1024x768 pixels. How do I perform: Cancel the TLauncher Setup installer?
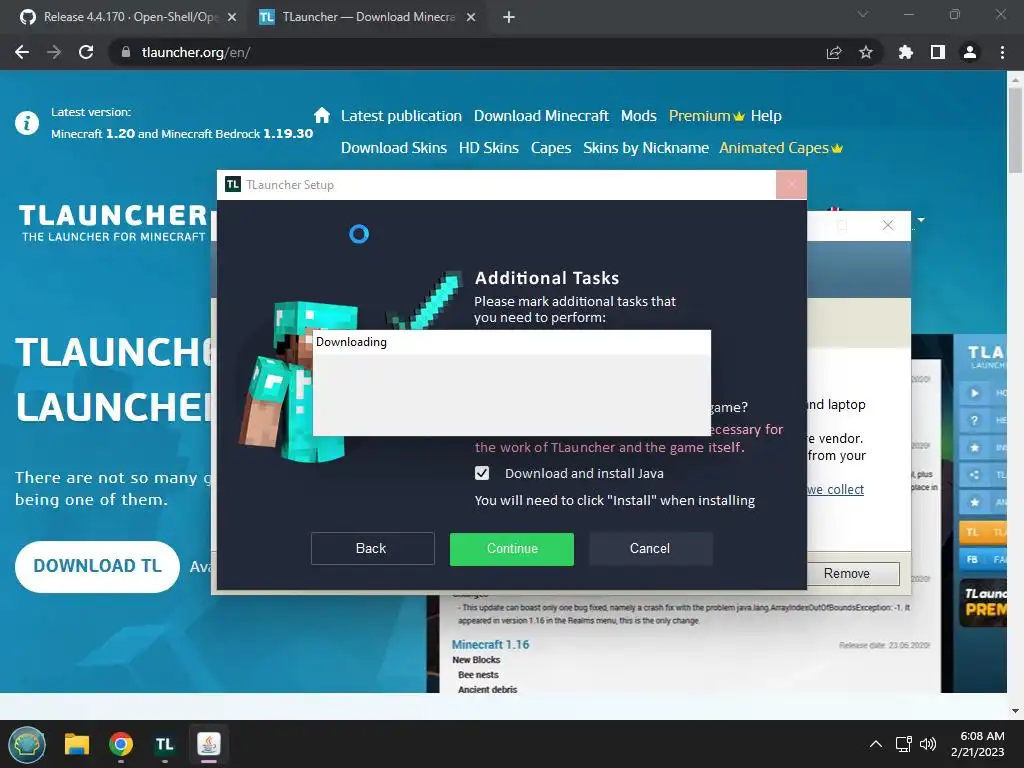[650, 549]
